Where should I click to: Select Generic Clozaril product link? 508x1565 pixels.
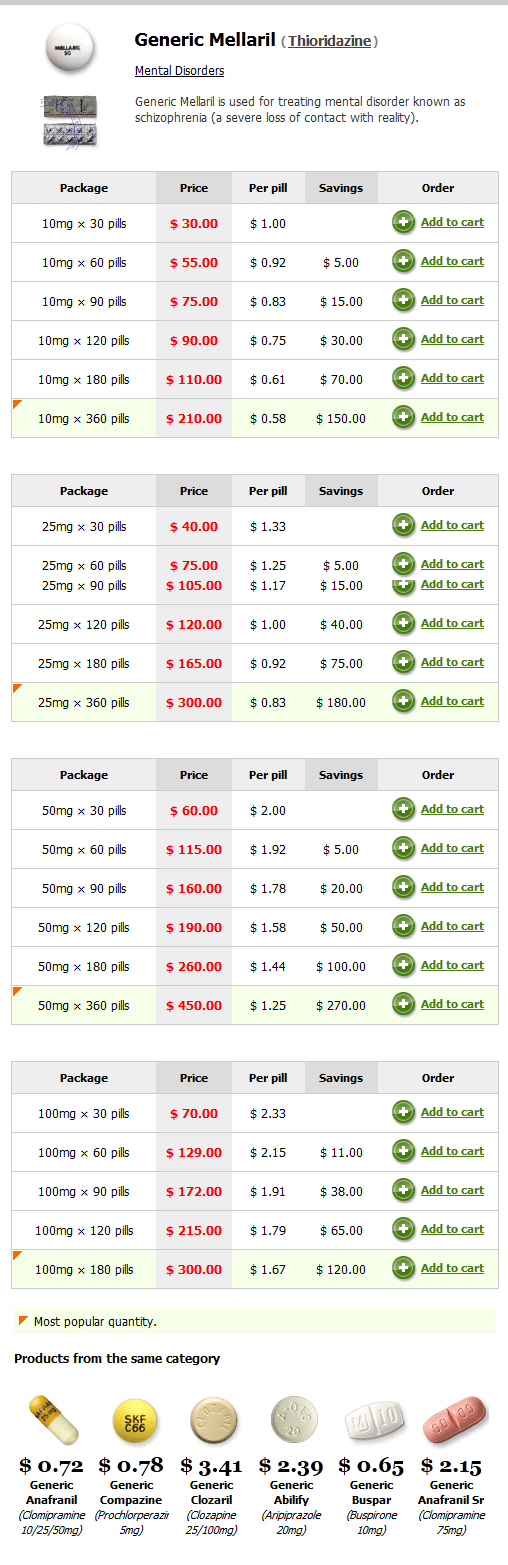212,1492
